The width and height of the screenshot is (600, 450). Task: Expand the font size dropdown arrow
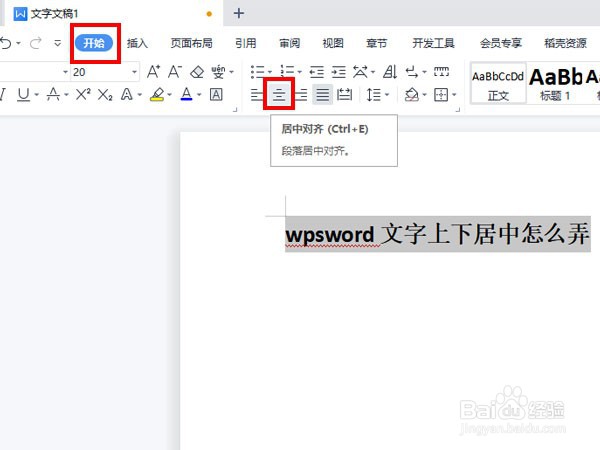134,72
